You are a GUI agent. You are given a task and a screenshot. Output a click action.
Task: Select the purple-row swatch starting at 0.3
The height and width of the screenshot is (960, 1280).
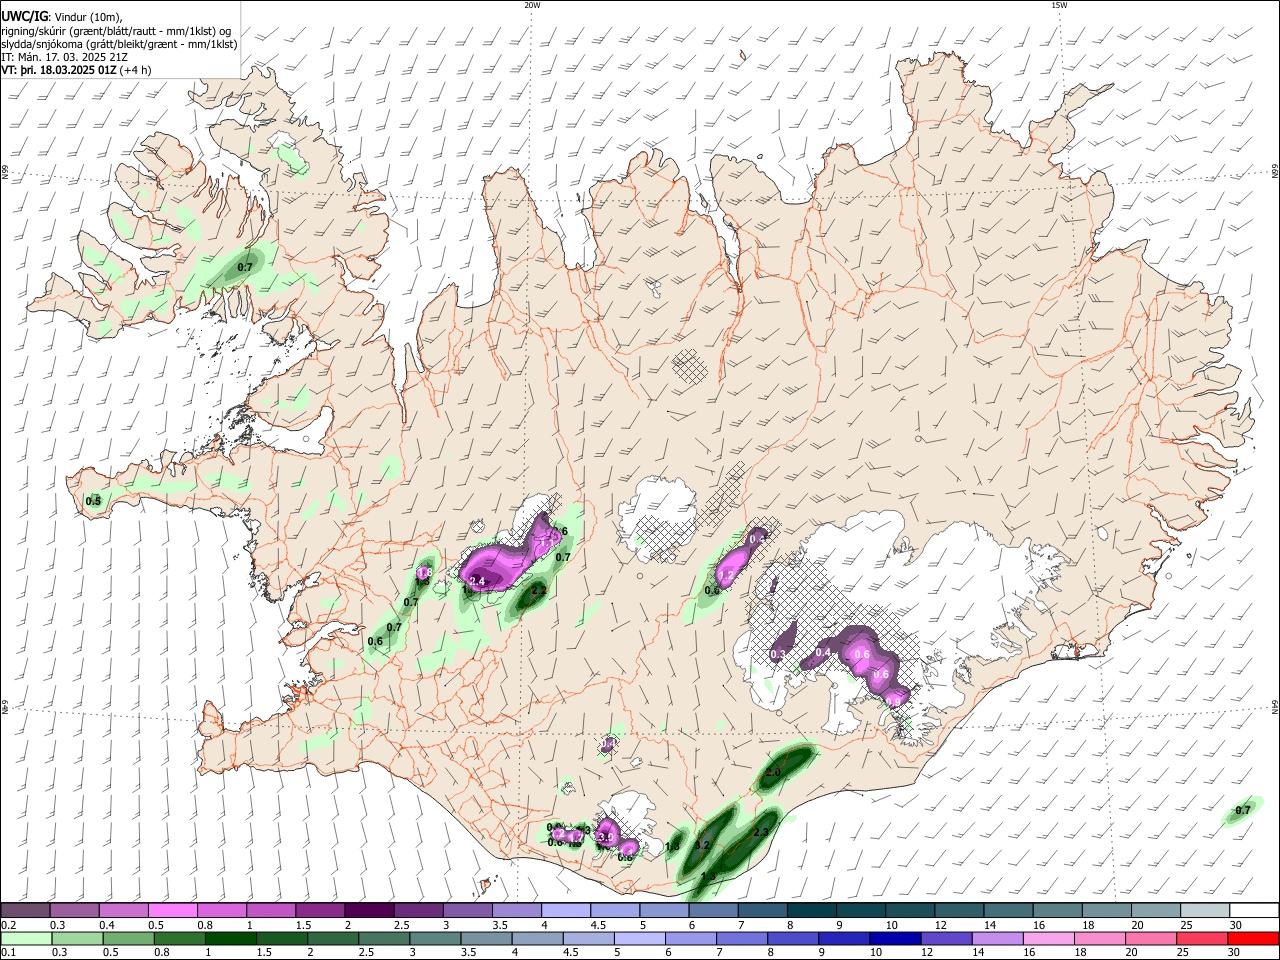(x=74, y=910)
